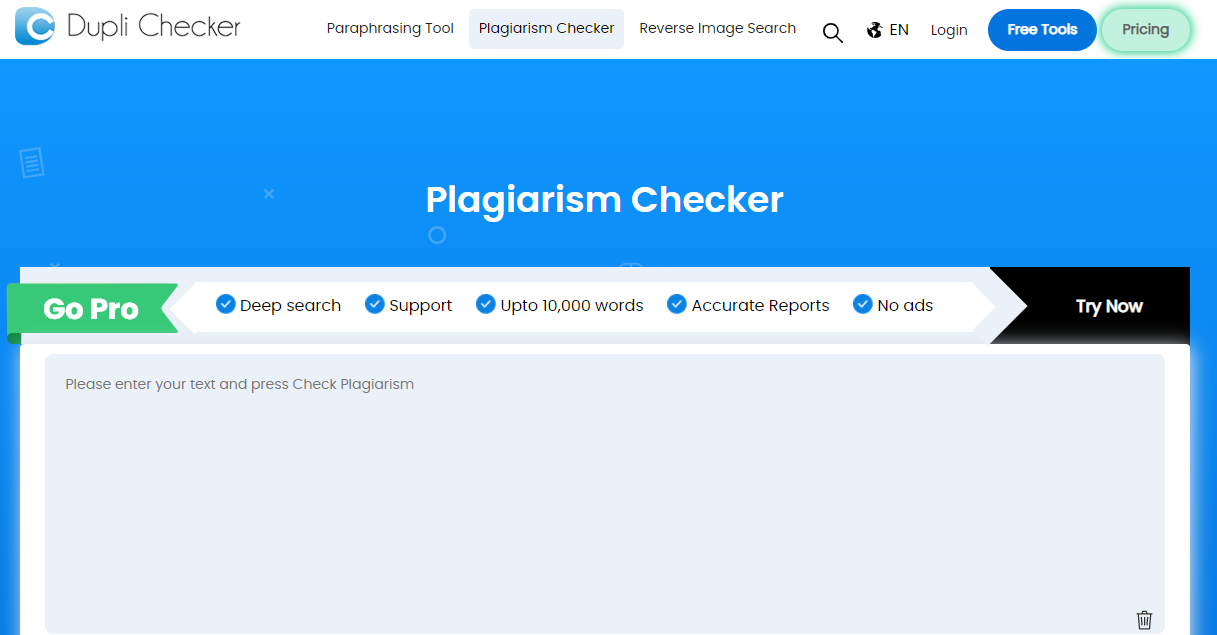Viewport: 1217px width, 635px height.
Task: View the Pricing page
Action: (1146, 30)
